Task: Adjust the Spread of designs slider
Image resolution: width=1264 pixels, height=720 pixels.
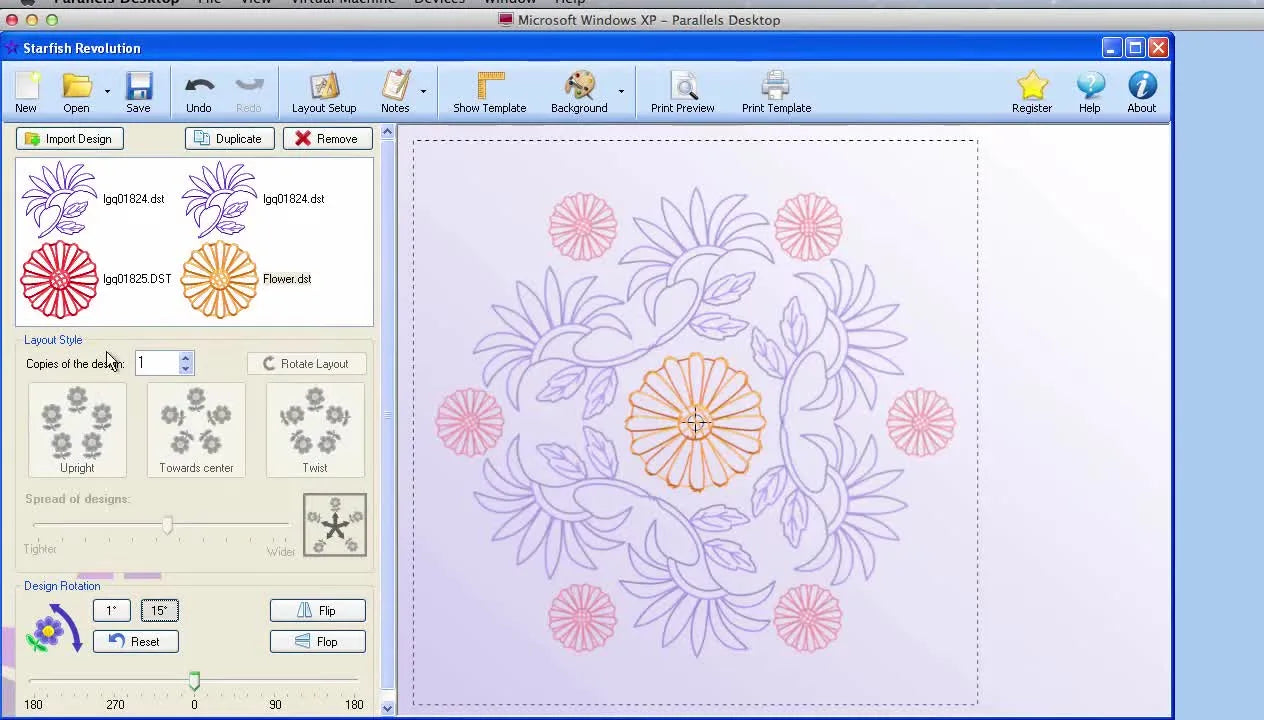Action: click(x=167, y=525)
